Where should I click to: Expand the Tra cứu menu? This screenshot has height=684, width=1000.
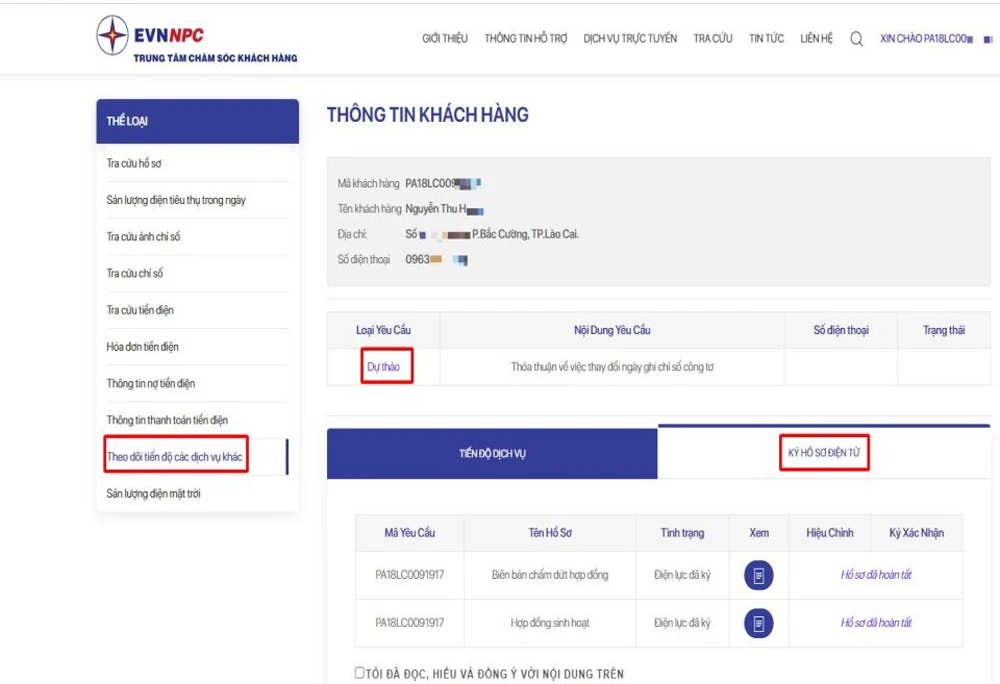[x=713, y=39]
